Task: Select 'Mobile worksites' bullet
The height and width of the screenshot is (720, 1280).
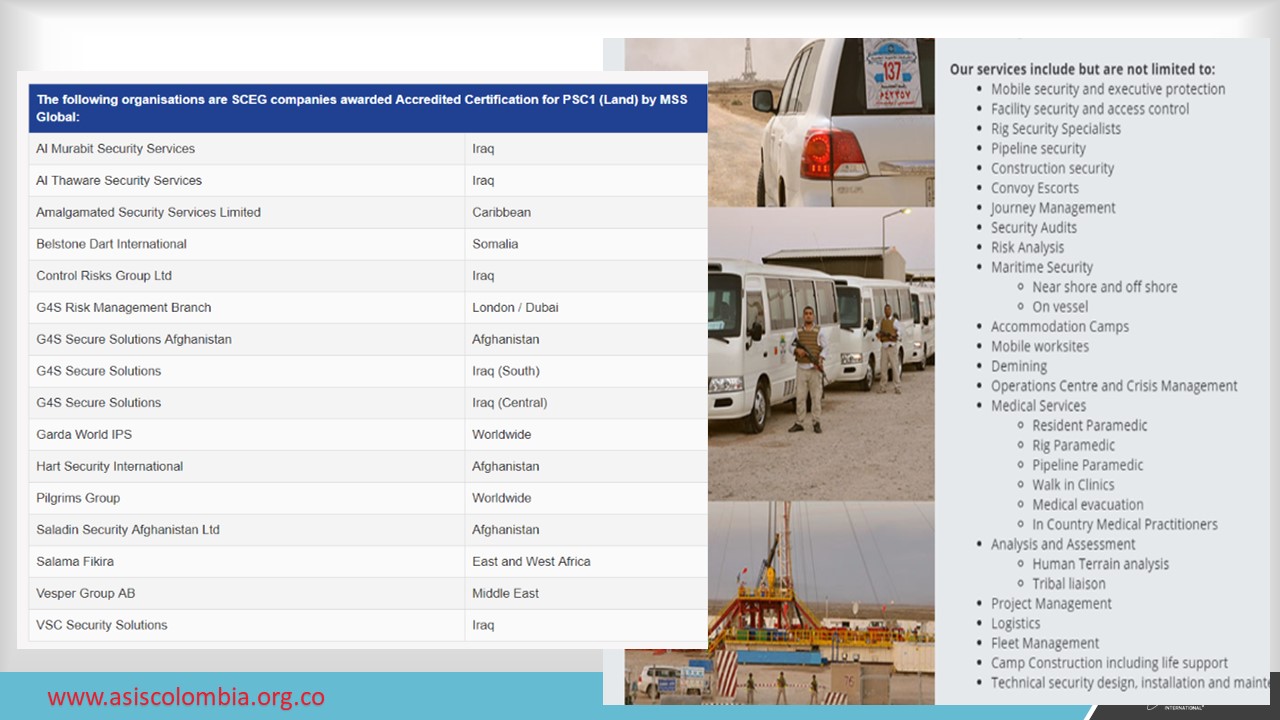Action: pyautogui.click(x=1040, y=347)
